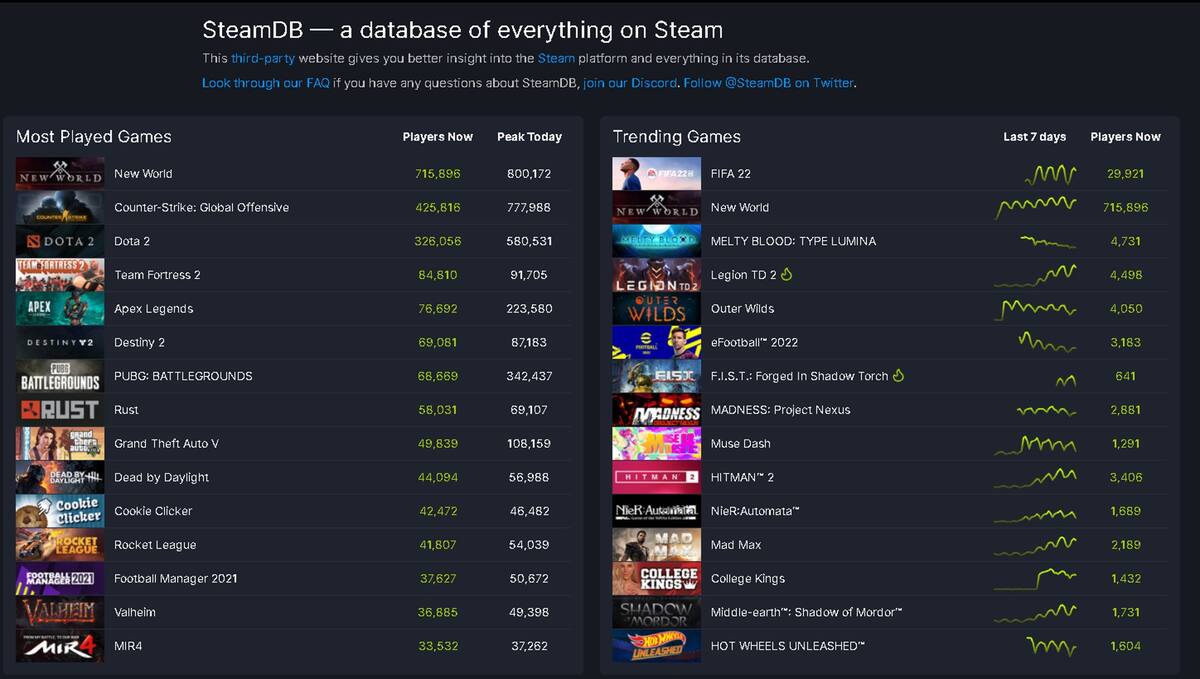
Task: Open the Football Manager 2021 thumbnail
Action: point(60,579)
